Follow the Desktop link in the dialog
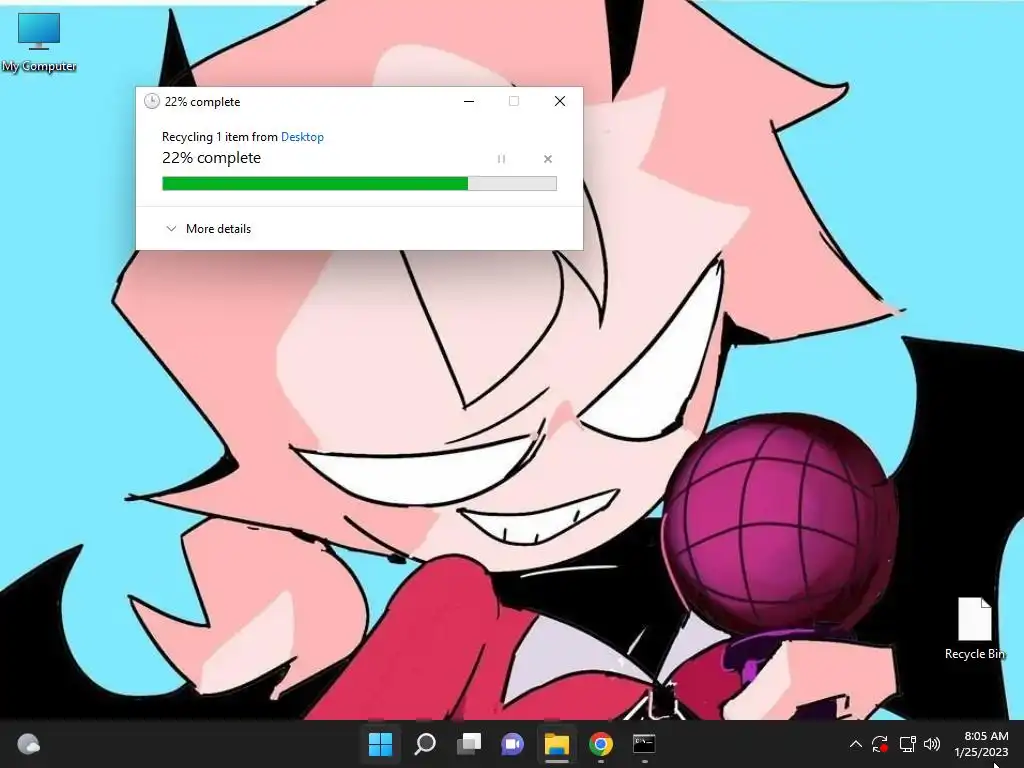The image size is (1024, 768). click(302, 136)
